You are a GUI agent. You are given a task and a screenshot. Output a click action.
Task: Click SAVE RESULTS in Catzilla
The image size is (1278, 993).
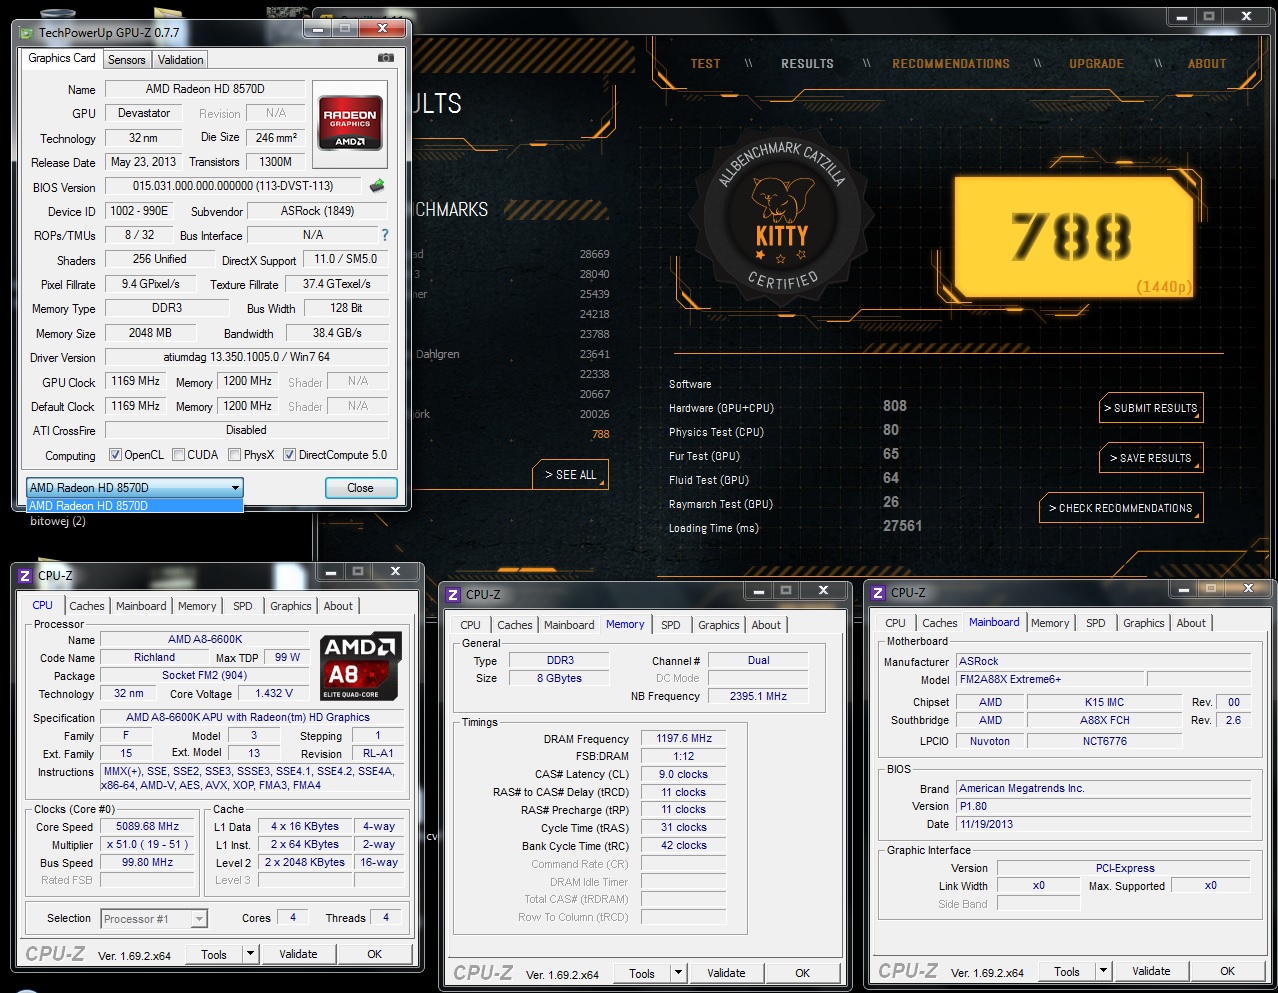tap(1150, 458)
